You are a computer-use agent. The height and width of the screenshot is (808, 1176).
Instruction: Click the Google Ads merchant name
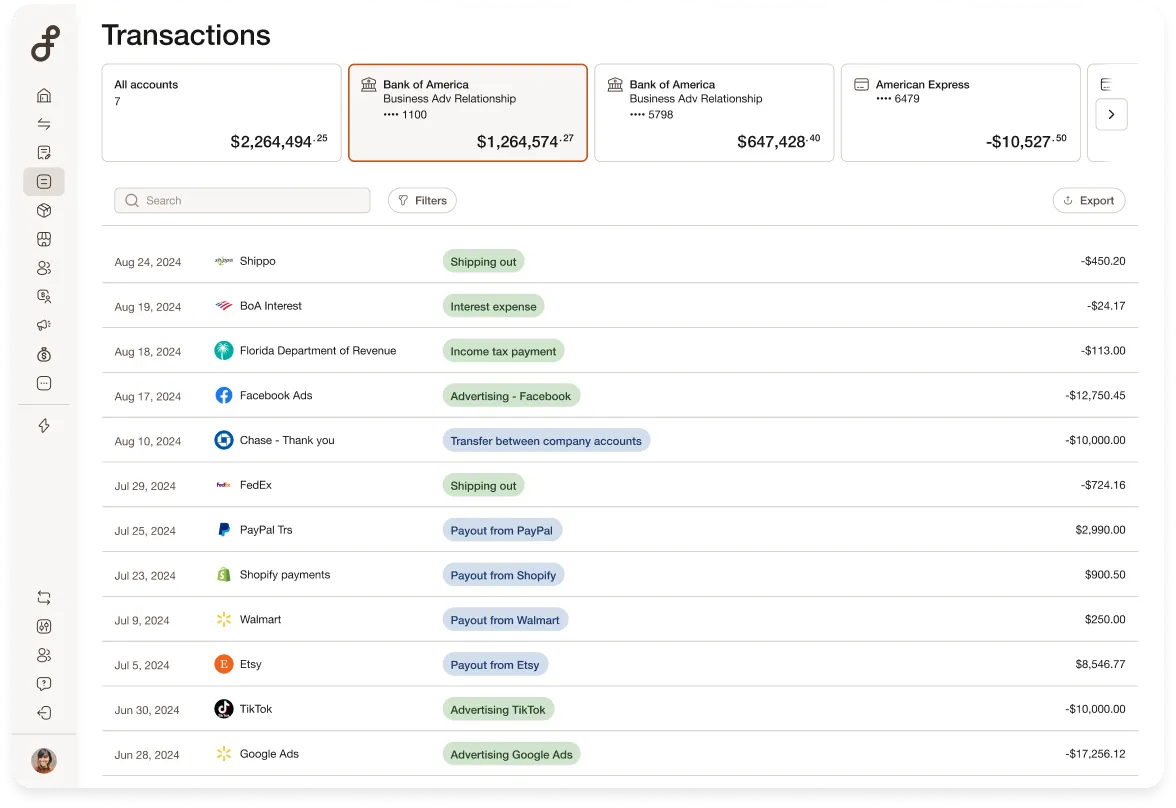coord(269,754)
